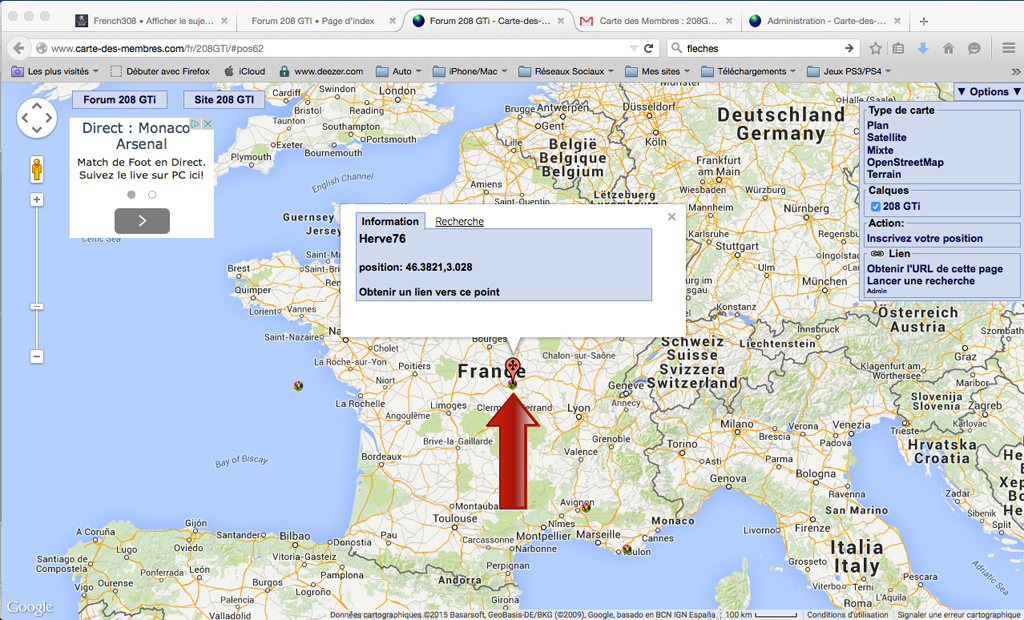Switch to the Carte des Membres Gmail tab
This screenshot has height=620, width=1024.
pyautogui.click(x=658, y=21)
